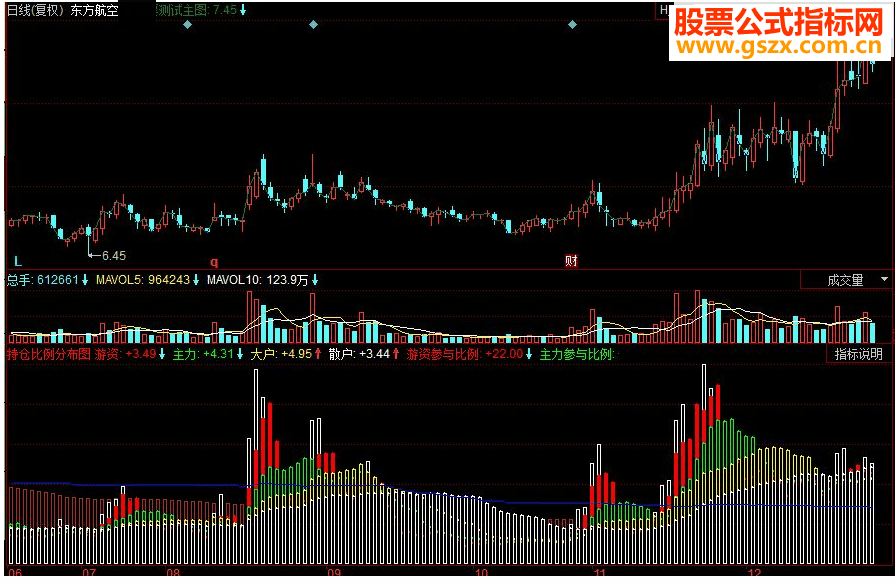Toggle the 游资参与比例 arrow indicator

527,354
